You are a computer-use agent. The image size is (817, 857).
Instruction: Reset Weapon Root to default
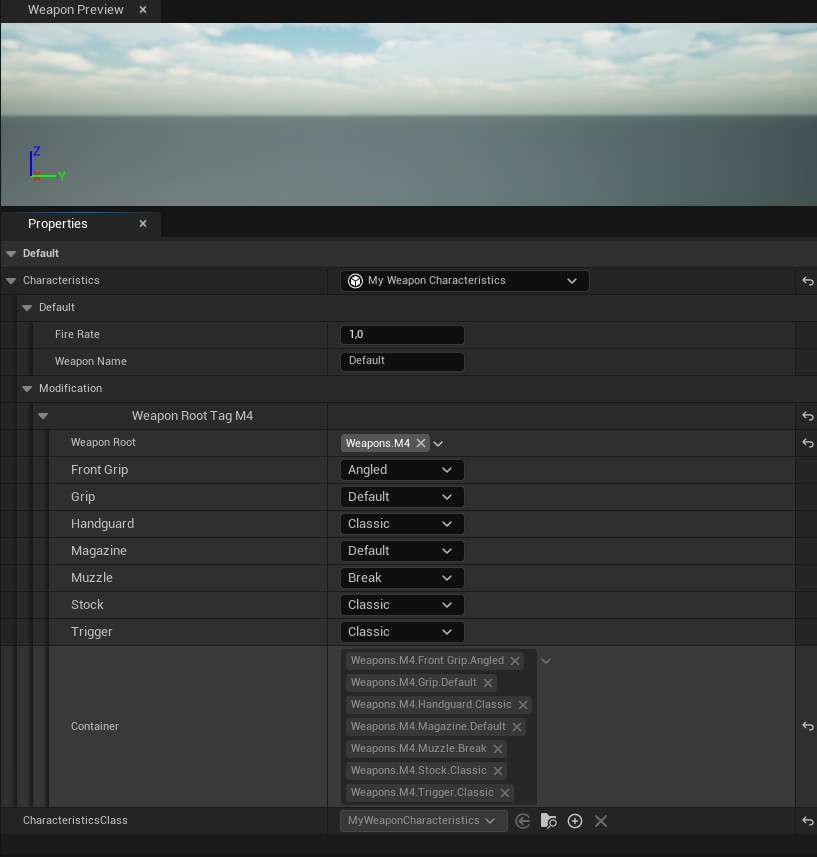click(x=808, y=443)
